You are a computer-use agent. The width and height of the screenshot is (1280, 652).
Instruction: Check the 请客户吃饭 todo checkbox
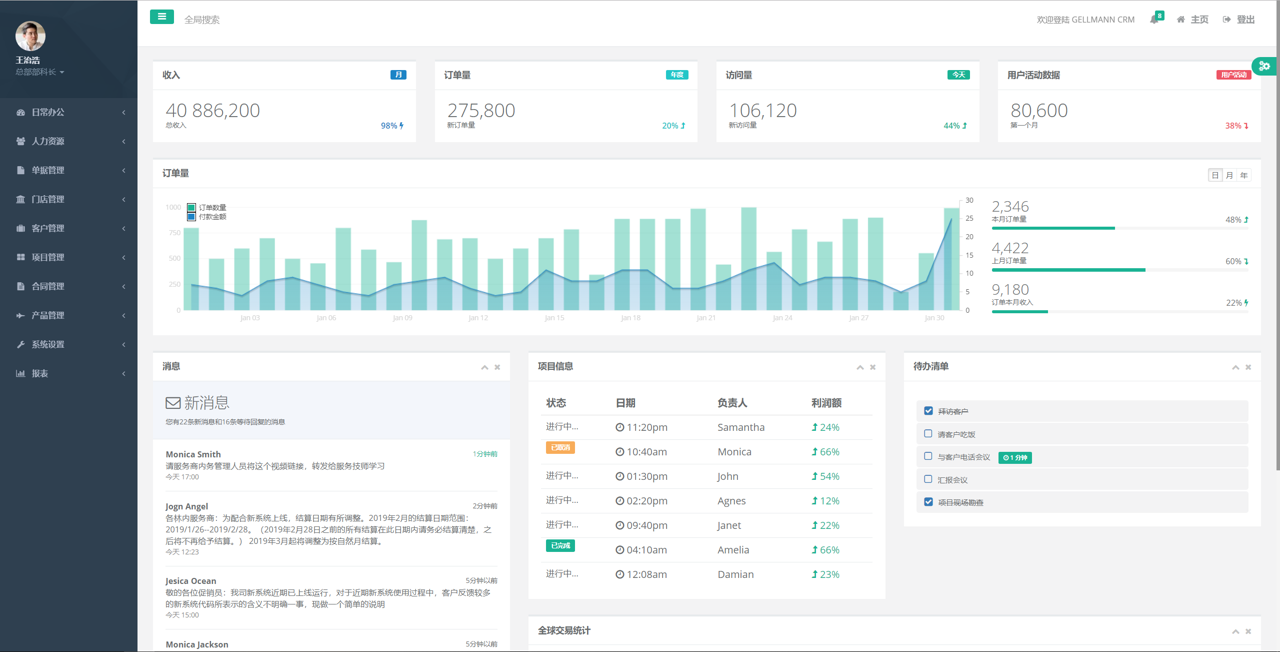[928, 434]
